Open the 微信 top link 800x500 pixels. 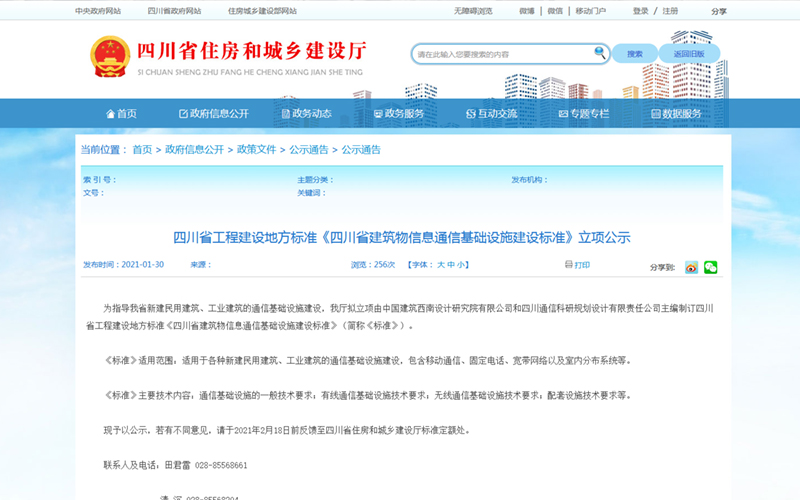coord(555,11)
